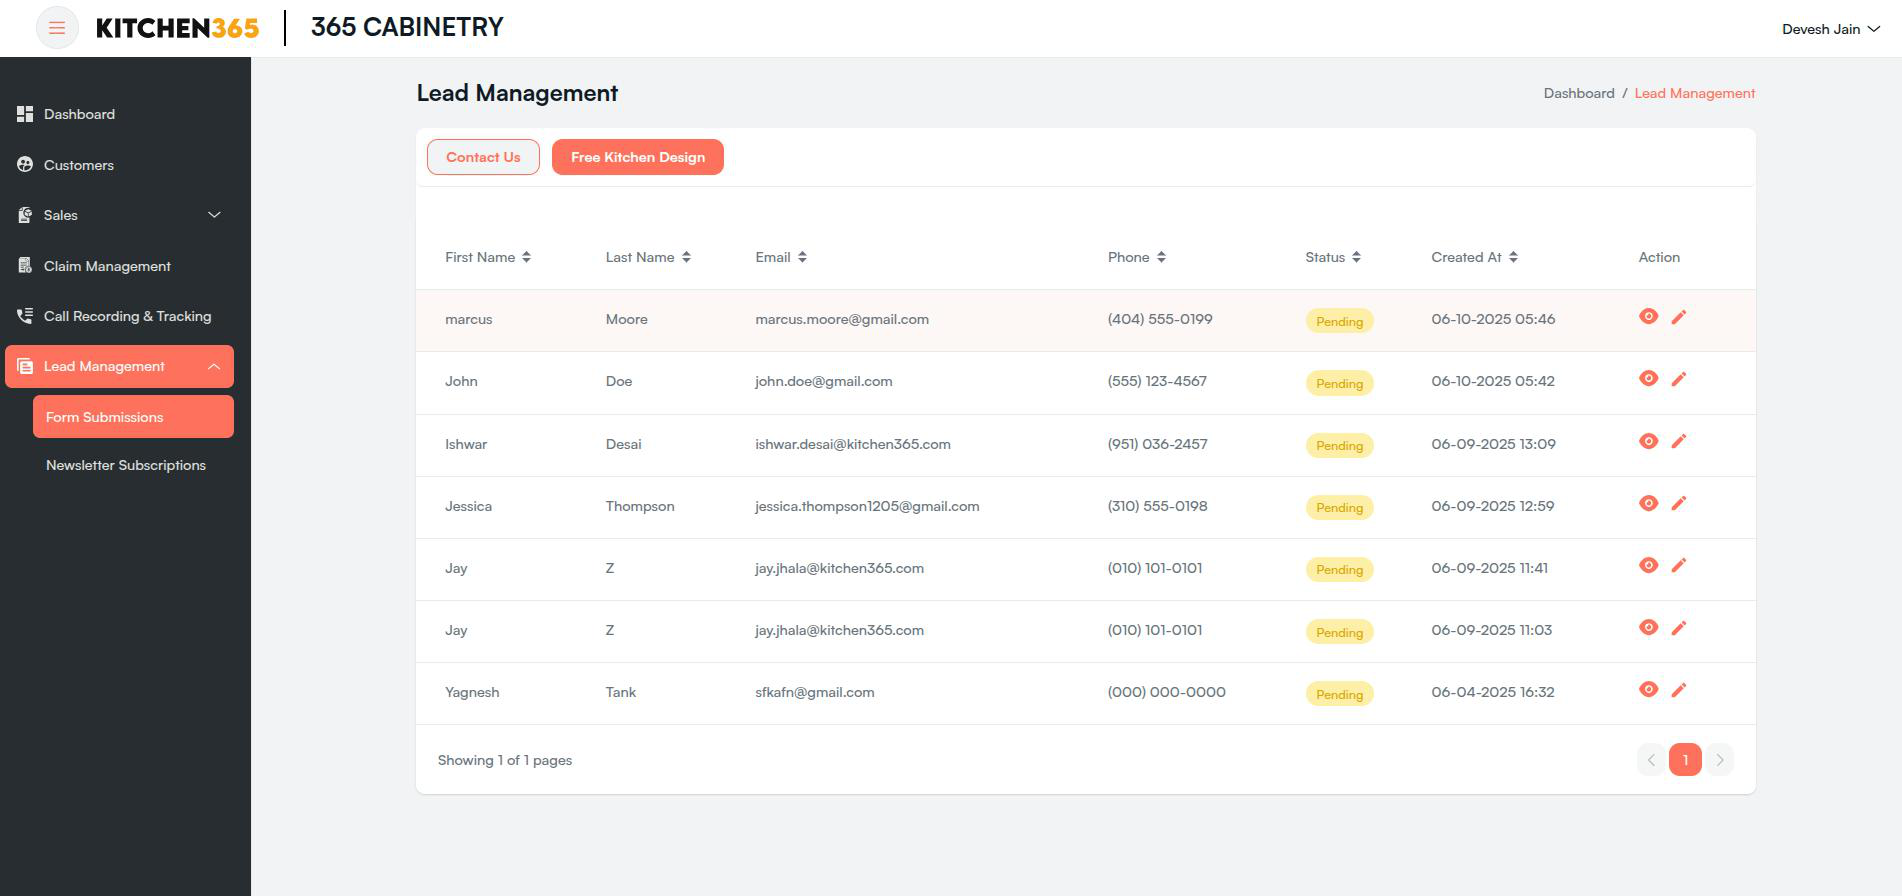Go to page 1 in pagination
Image resolution: width=1902 pixels, height=896 pixels.
coord(1685,760)
